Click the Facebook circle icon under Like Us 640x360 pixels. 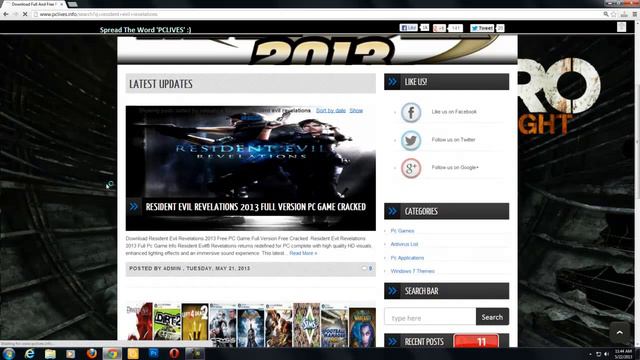pyautogui.click(x=411, y=112)
